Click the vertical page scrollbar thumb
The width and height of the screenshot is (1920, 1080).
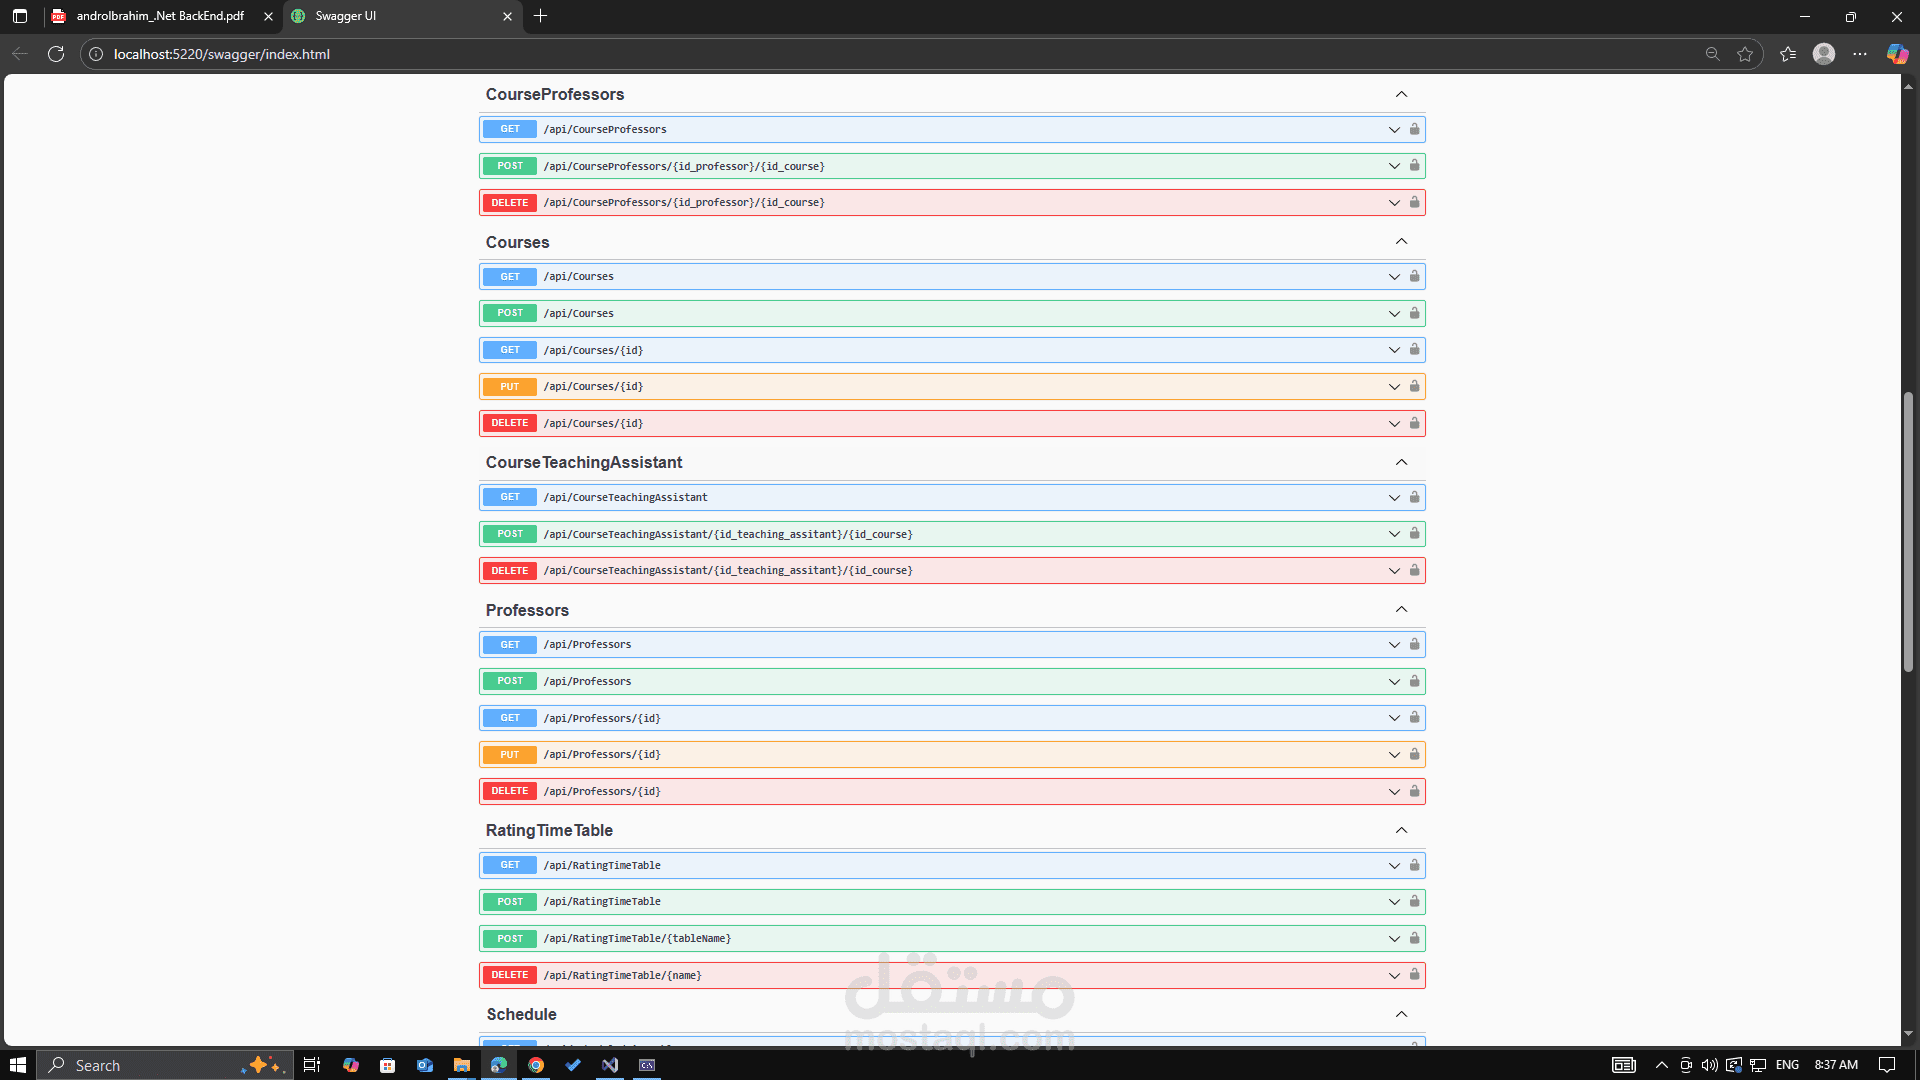tap(1908, 530)
